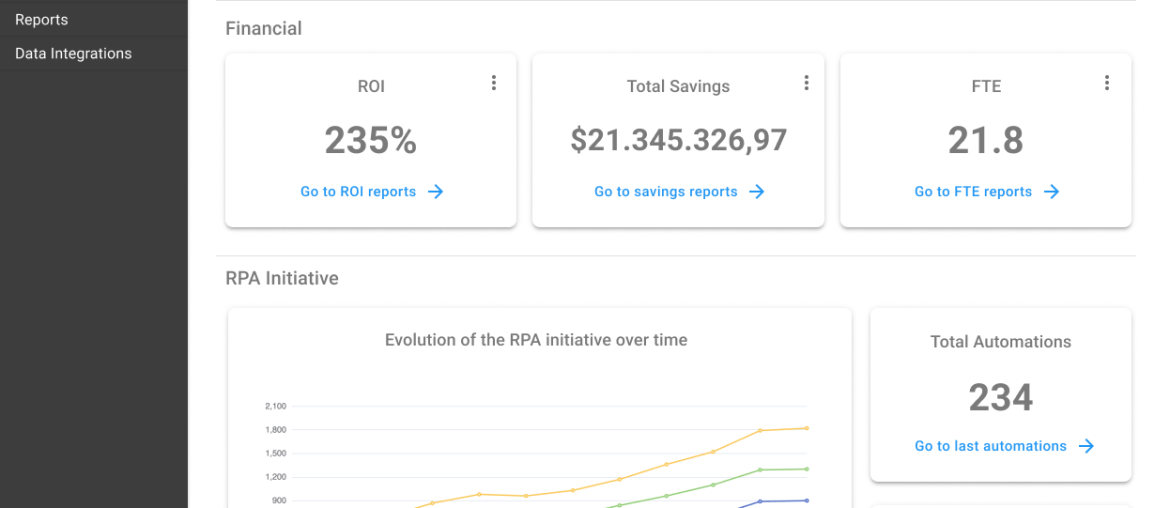
Task: Open the ROI card options menu
Action: (x=493, y=83)
